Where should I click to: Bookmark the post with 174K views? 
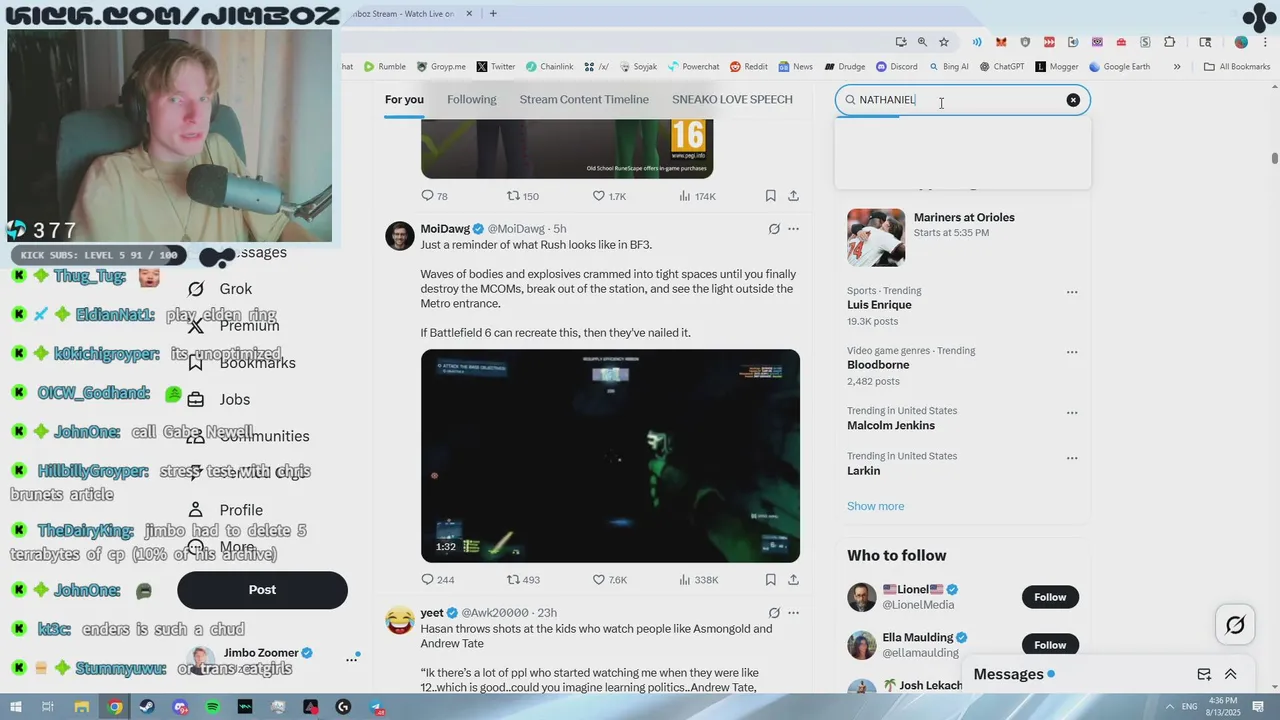[x=770, y=196]
